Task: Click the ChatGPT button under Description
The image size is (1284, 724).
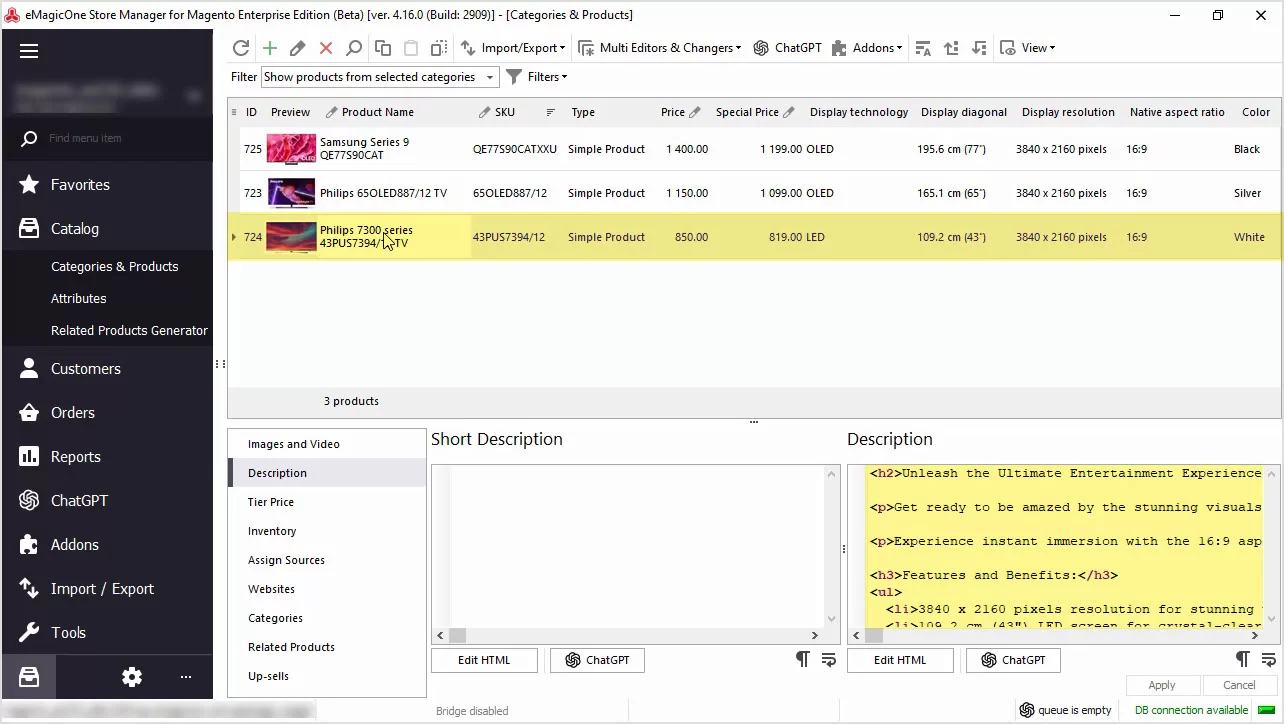Action: pos(1013,660)
